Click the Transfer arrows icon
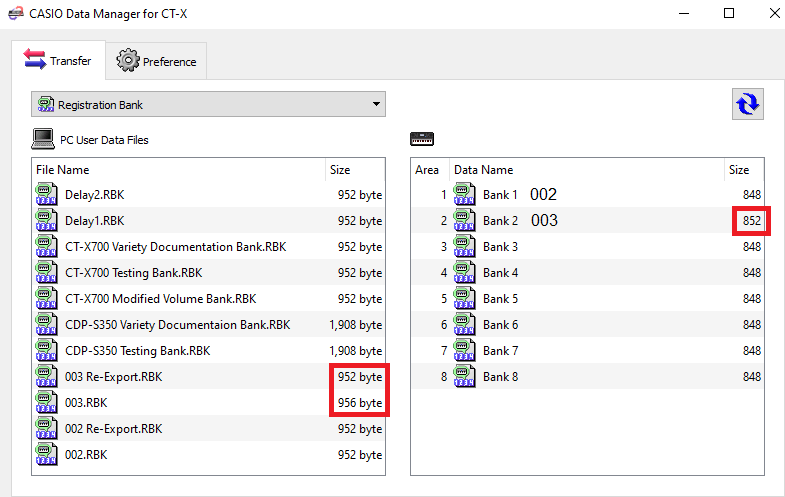785x497 pixels. pyautogui.click(x=35, y=59)
